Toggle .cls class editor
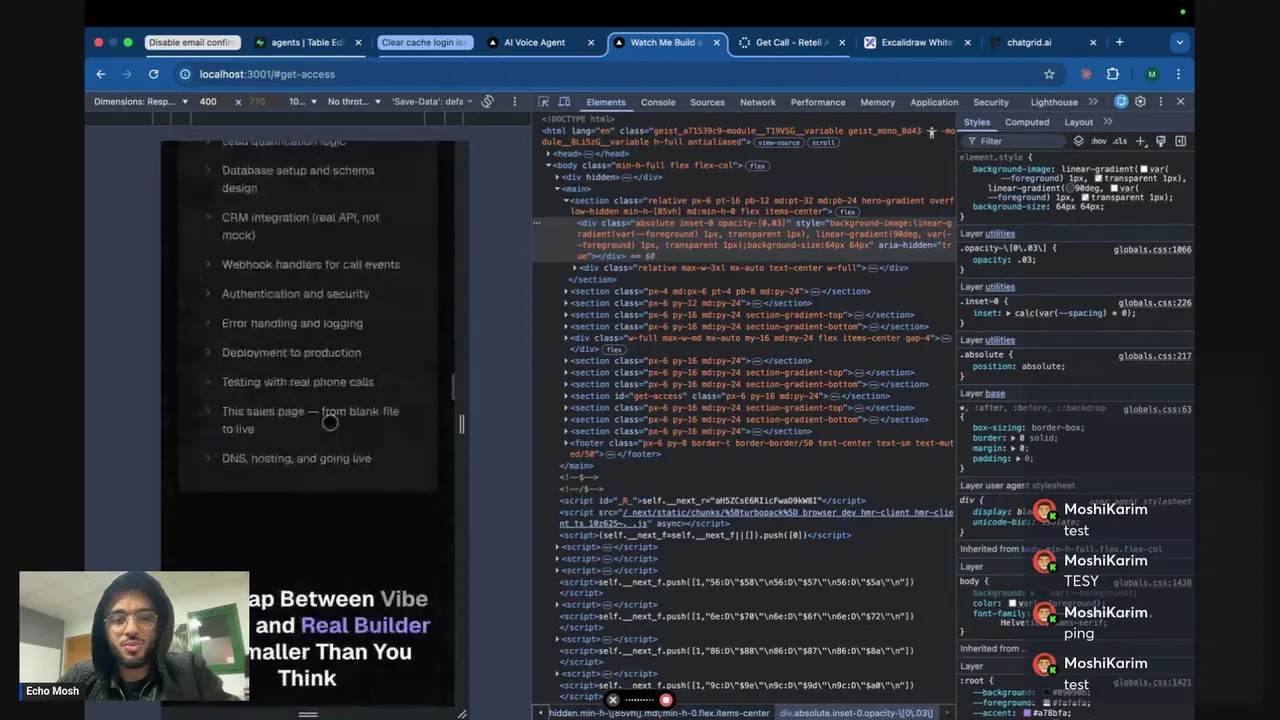Screen dimensions: 1280x720 point(1120,141)
